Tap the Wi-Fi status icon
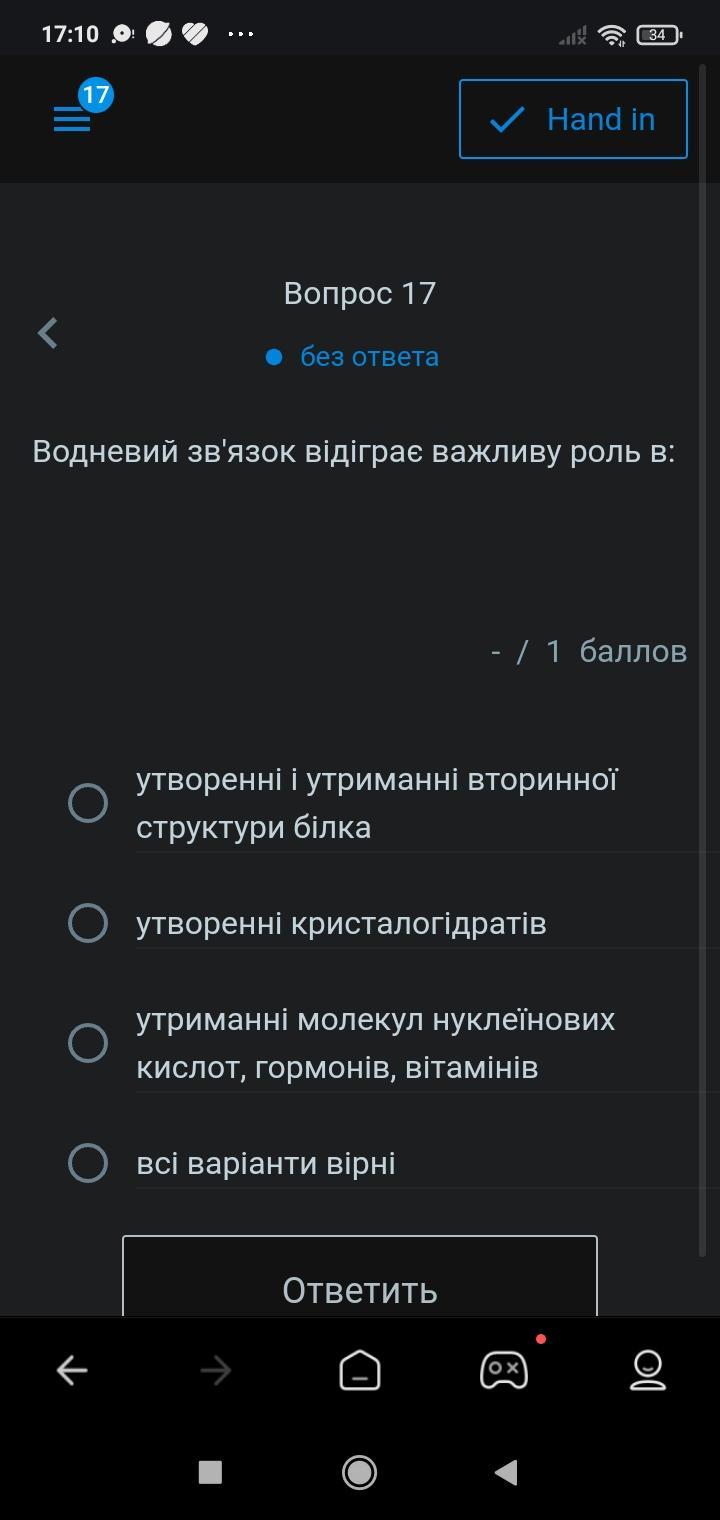This screenshot has width=720, height=1520. [612, 35]
